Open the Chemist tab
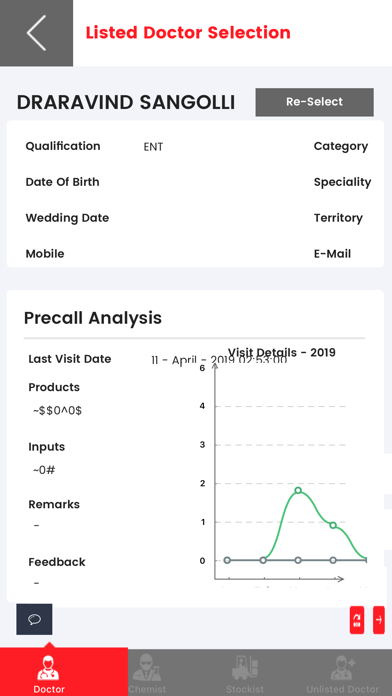This screenshot has width=392, height=696. coord(147,672)
